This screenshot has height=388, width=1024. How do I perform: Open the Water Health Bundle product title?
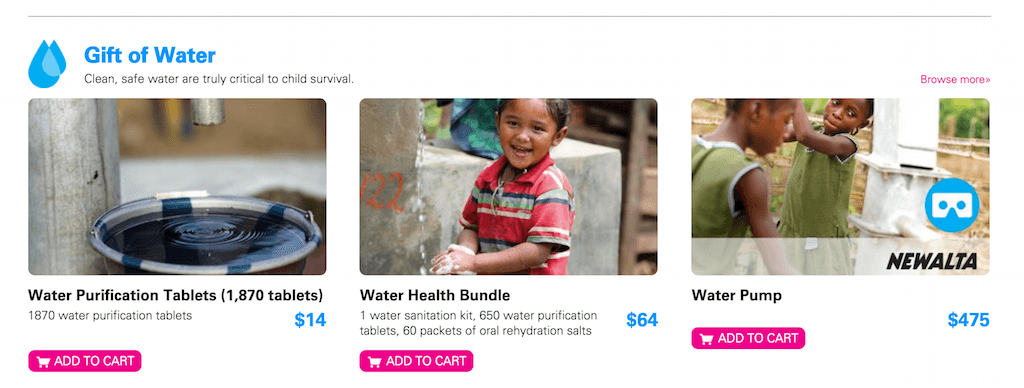(435, 295)
